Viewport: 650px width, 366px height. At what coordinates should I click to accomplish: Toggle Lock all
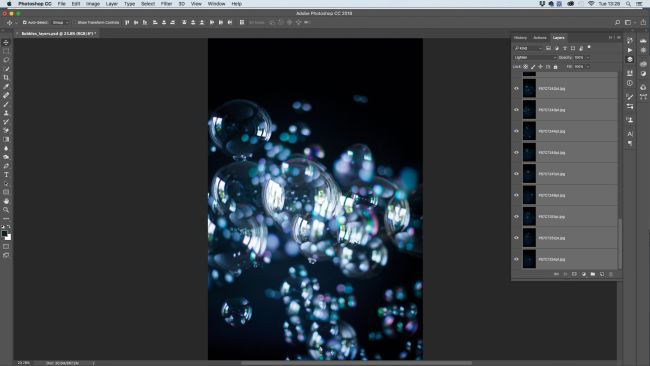[555, 66]
